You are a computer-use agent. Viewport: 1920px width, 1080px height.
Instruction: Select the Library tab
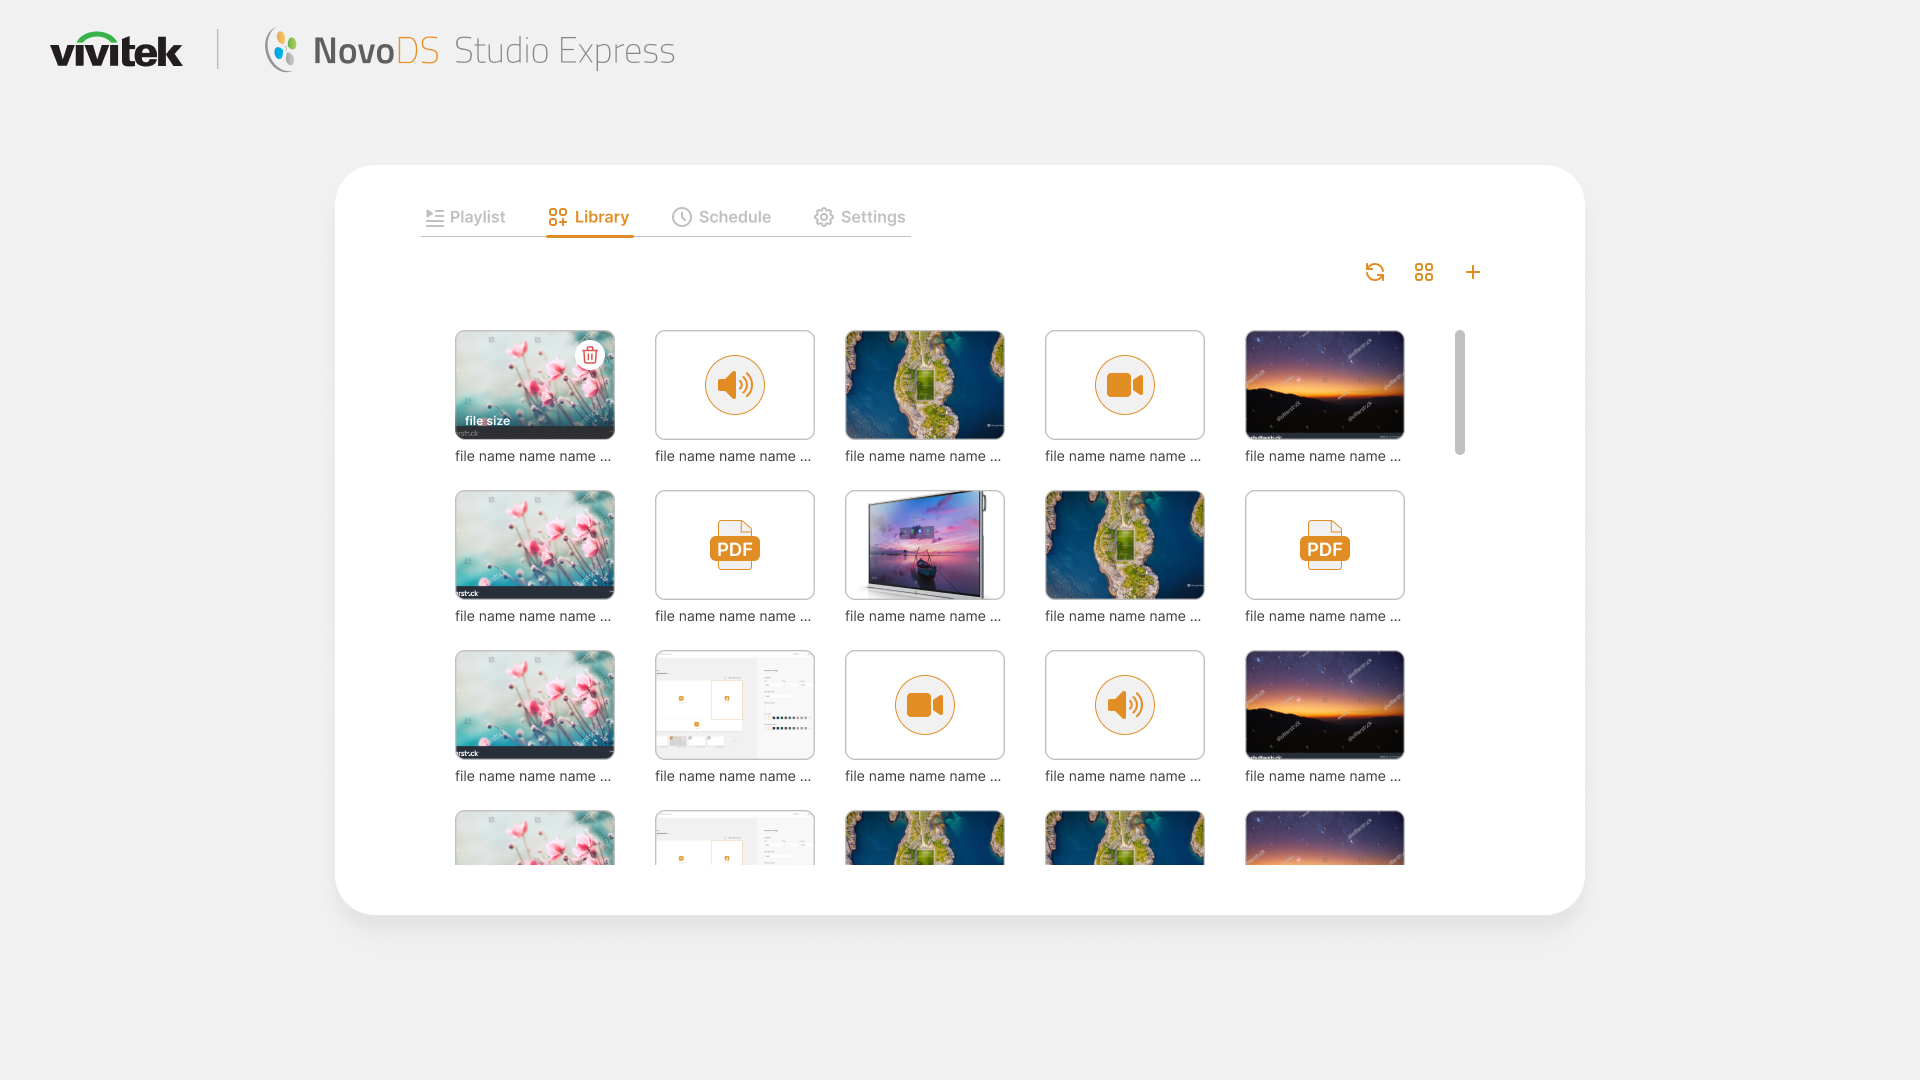click(x=589, y=217)
